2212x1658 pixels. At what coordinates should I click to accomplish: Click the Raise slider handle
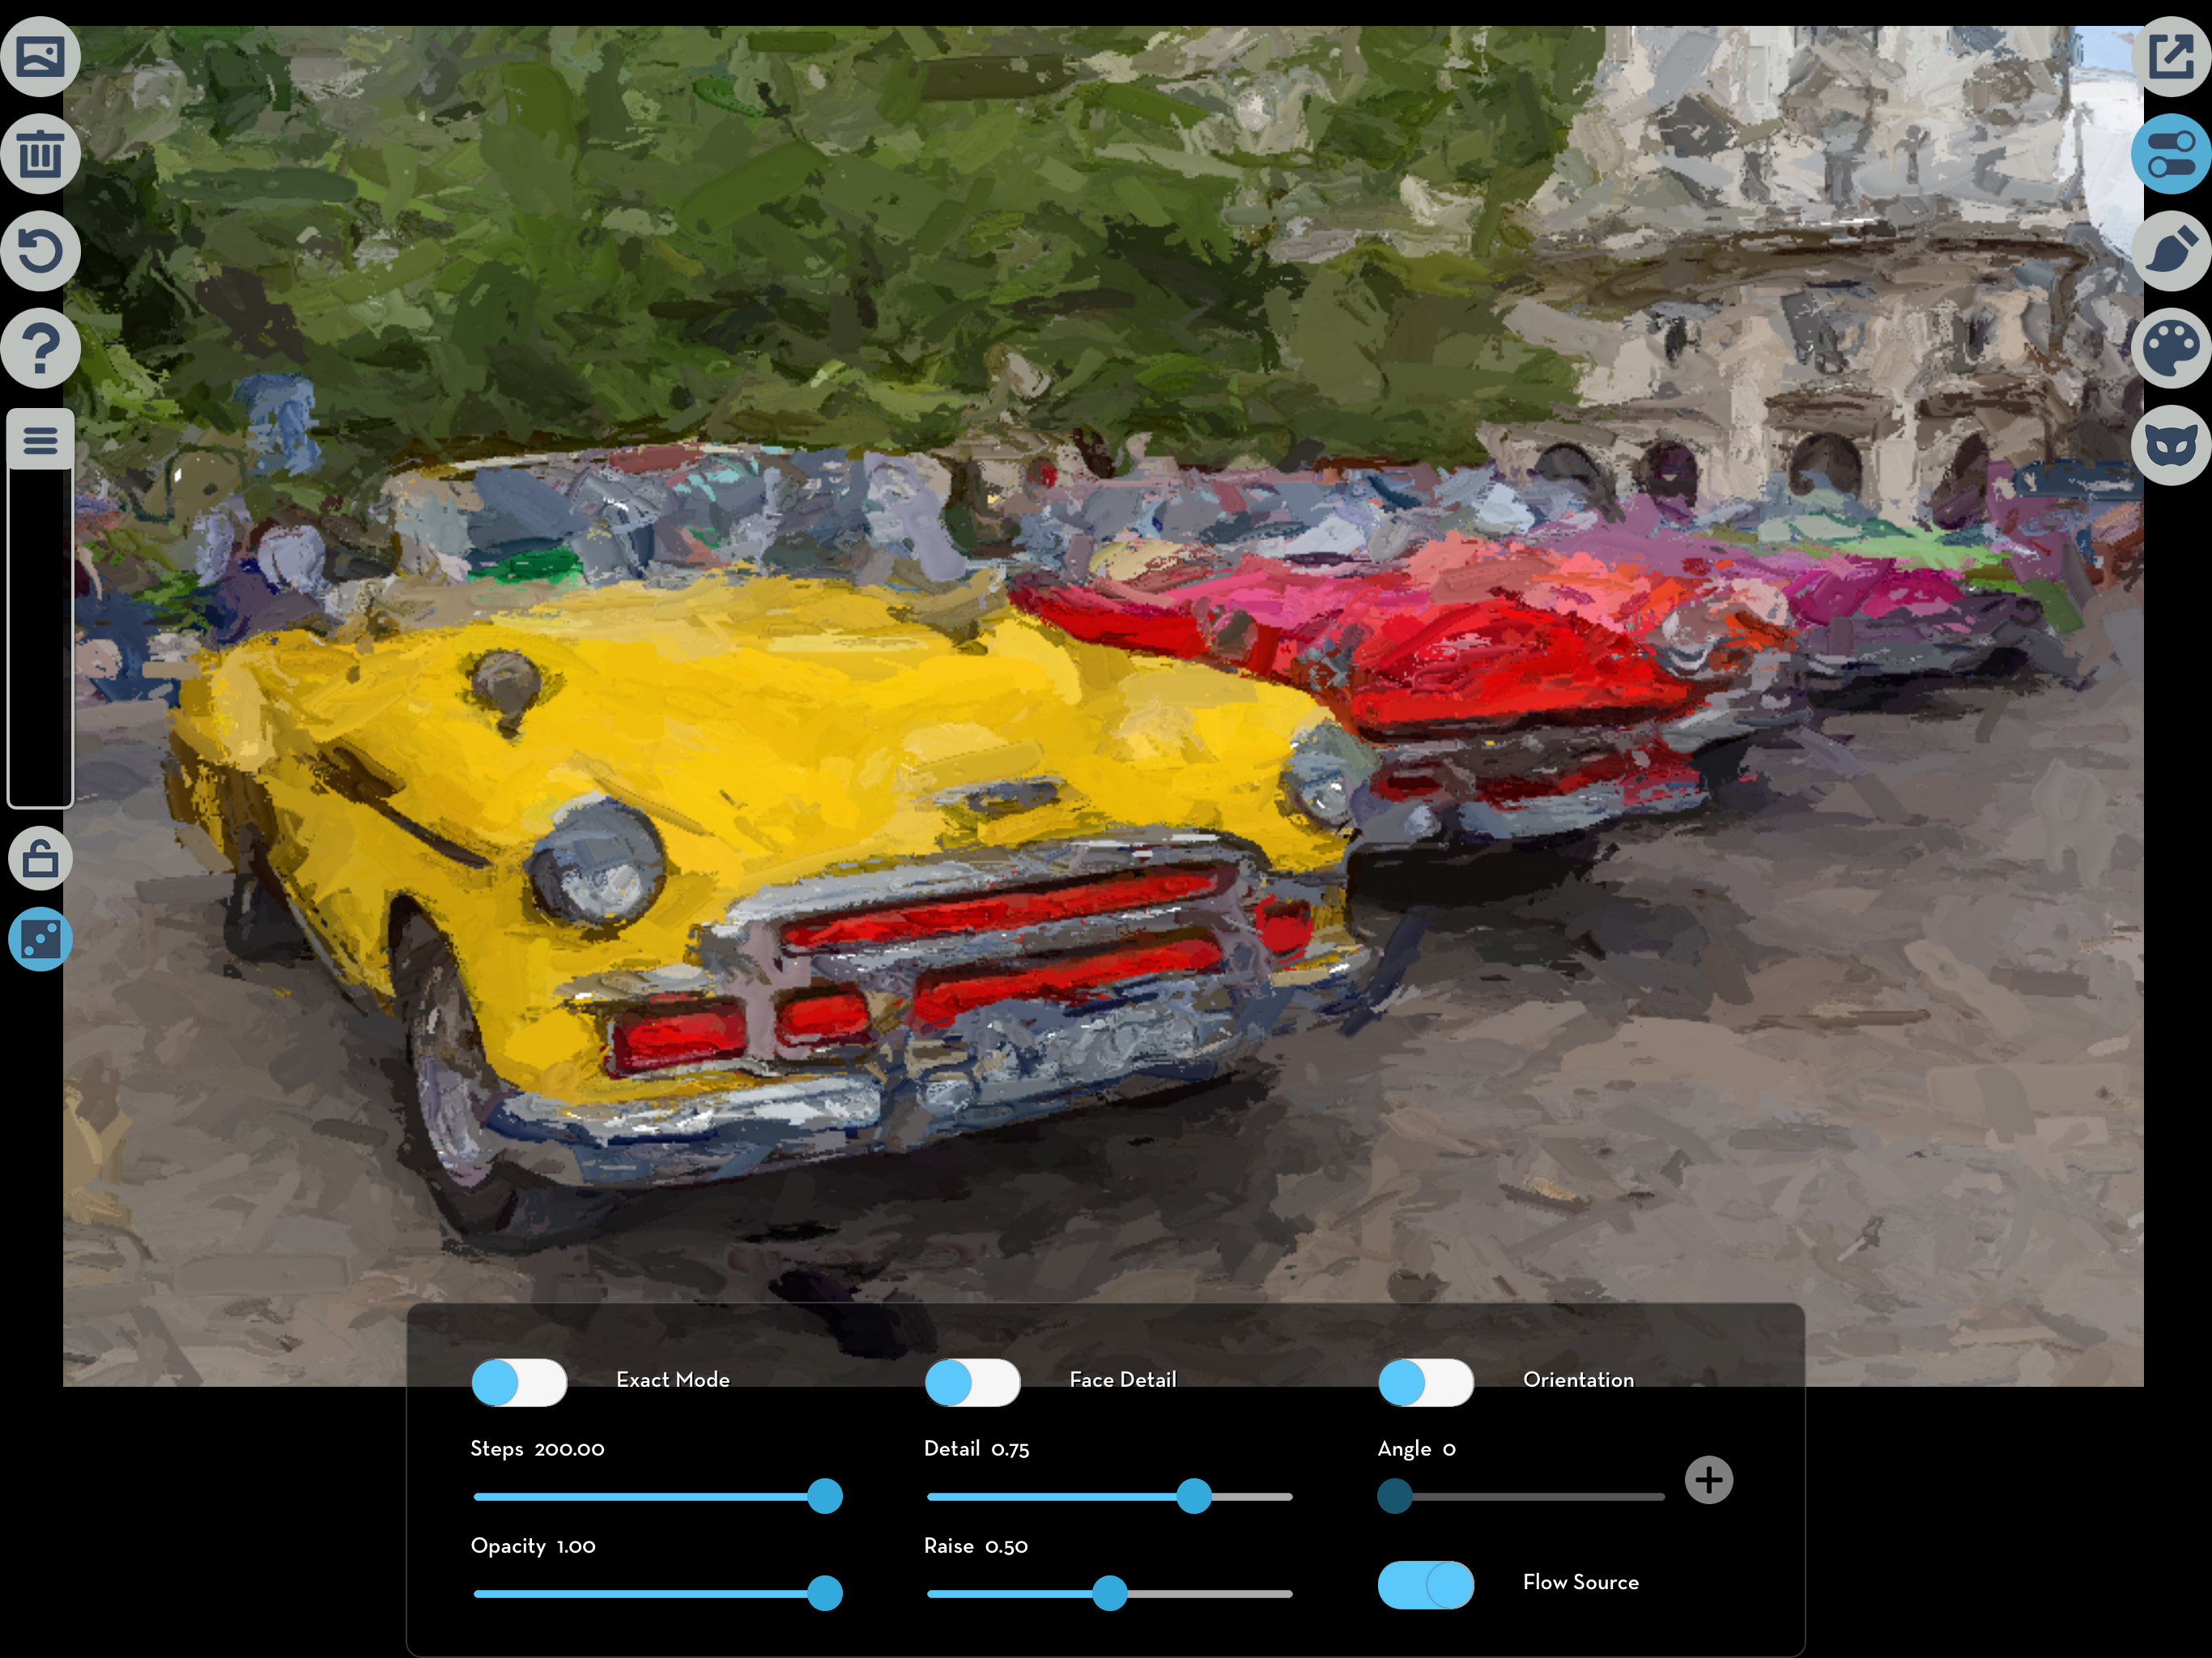pyautogui.click(x=1109, y=1593)
